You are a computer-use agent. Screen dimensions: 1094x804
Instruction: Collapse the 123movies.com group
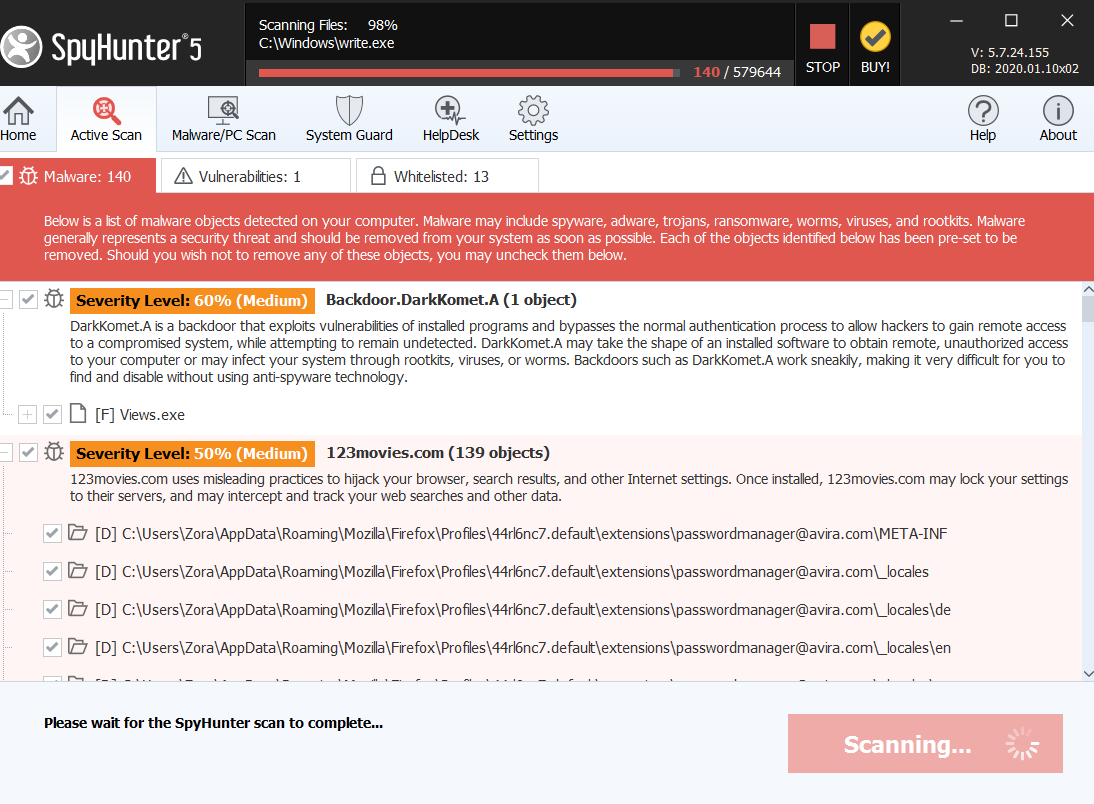5,452
